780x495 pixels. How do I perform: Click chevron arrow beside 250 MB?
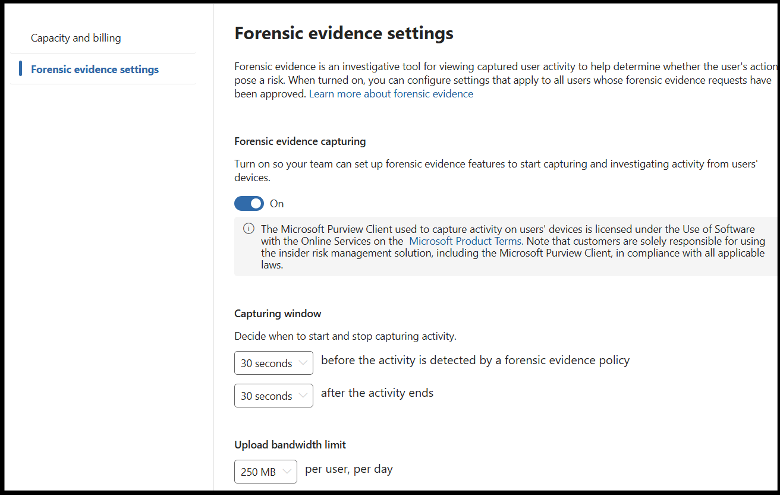pyautogui.click(x=287, y=471)
